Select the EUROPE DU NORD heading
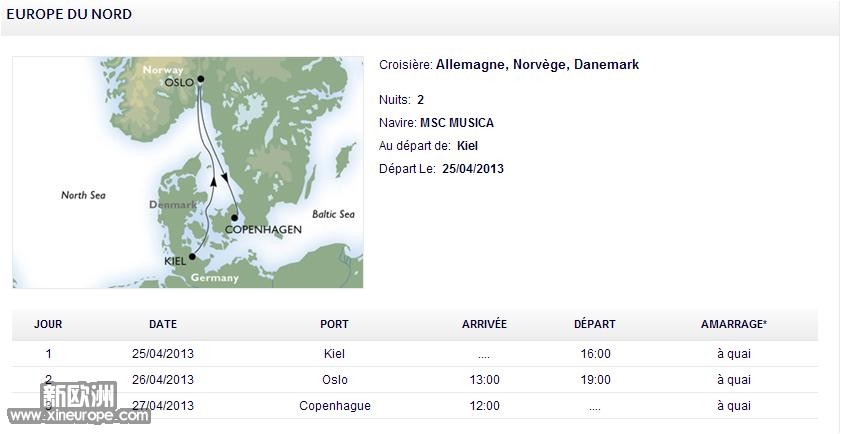 69,14
